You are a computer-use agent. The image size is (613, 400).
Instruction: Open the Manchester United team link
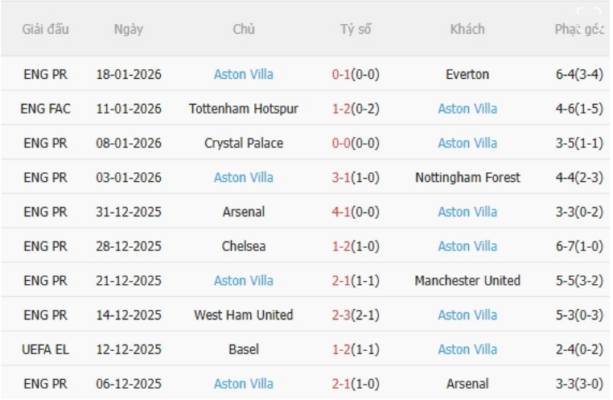click(467, 281)
